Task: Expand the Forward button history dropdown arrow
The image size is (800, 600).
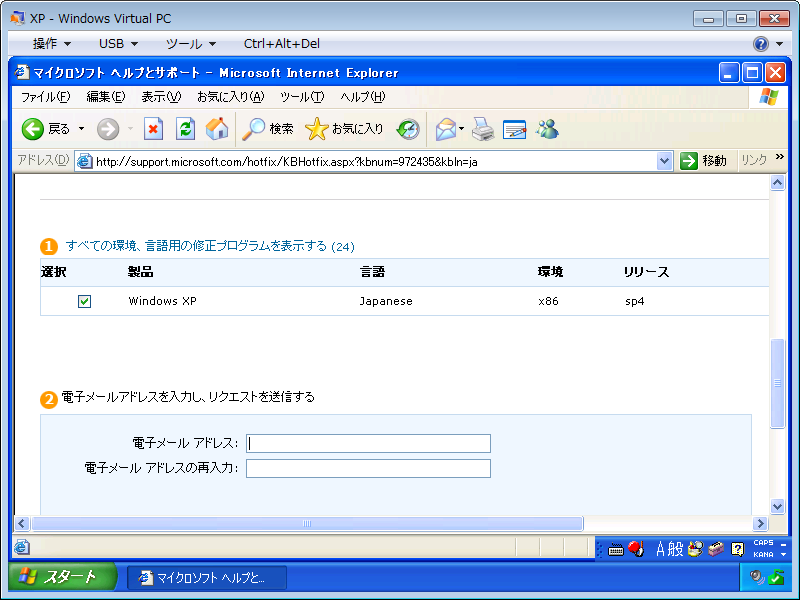Action: click(x=130, y=129)
